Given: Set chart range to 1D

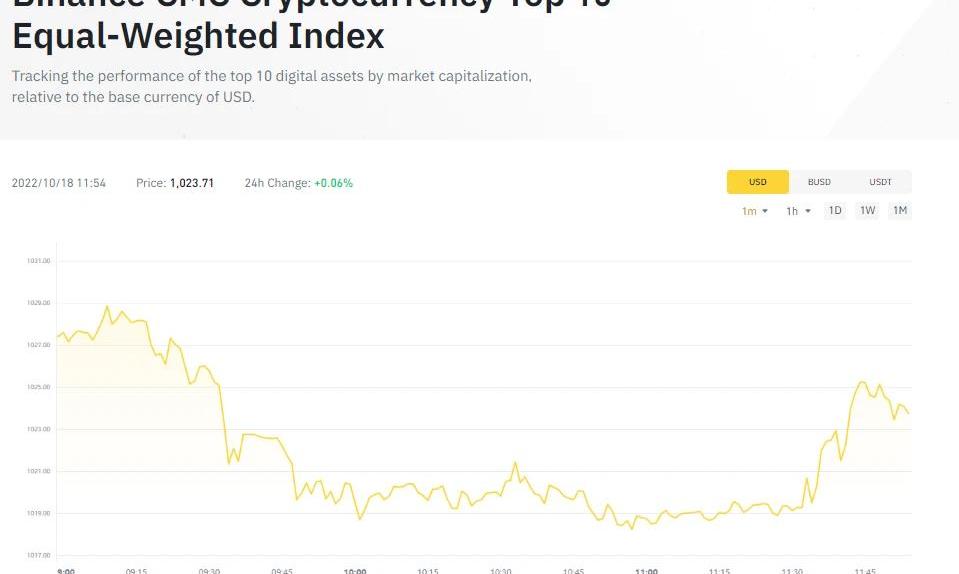Looking at the screenshot, I should pos(835,210).
